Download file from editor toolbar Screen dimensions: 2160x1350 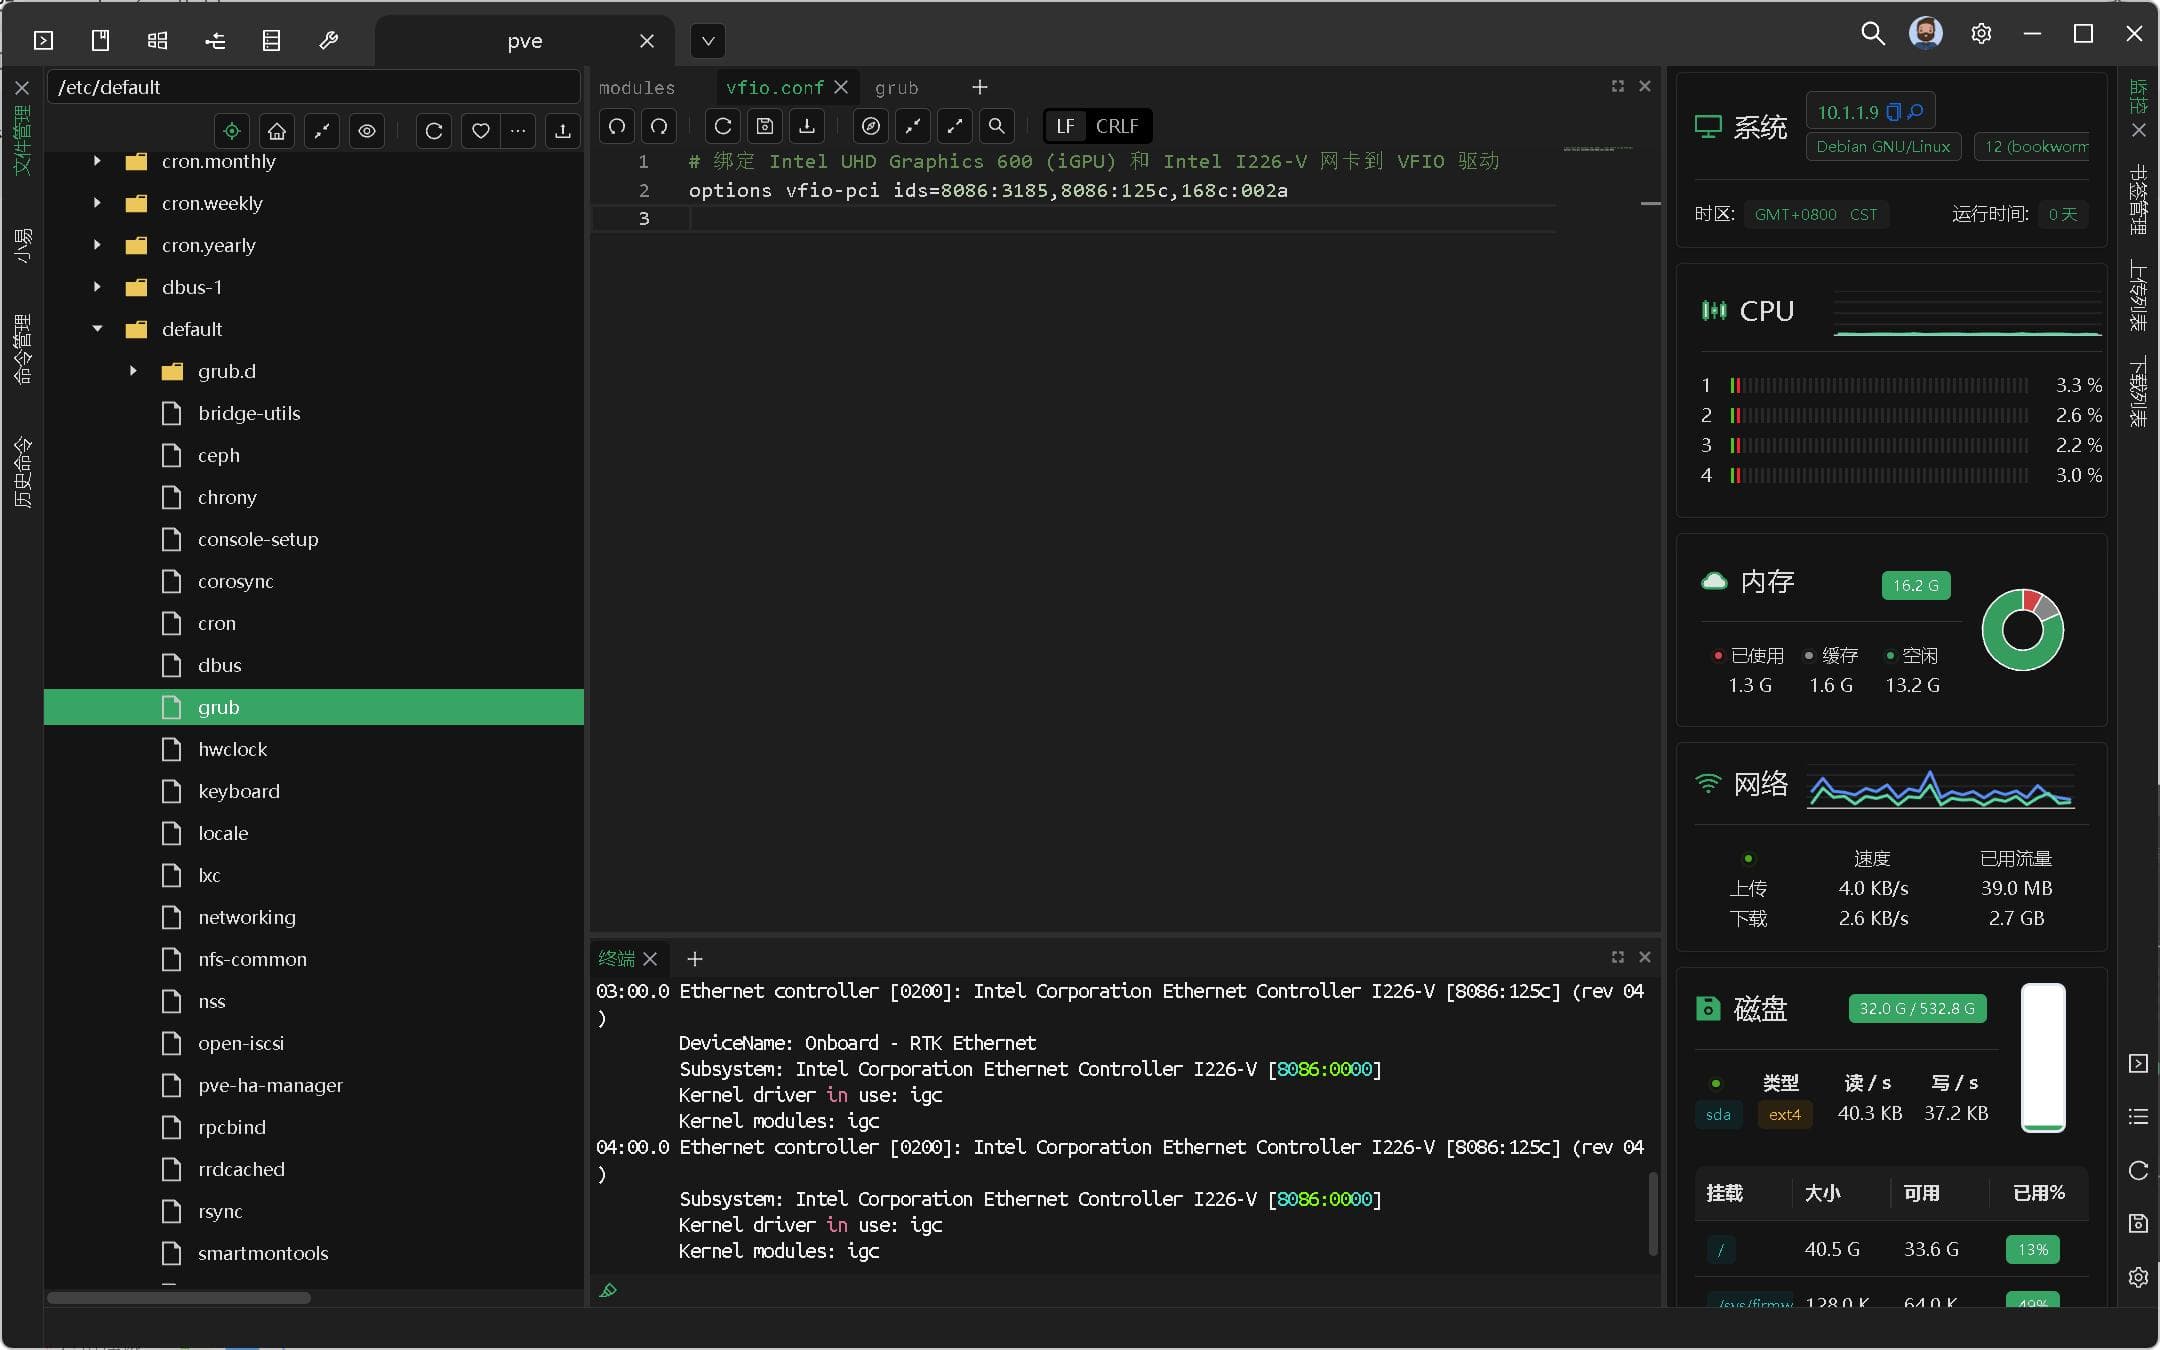(x=807, y=126)
